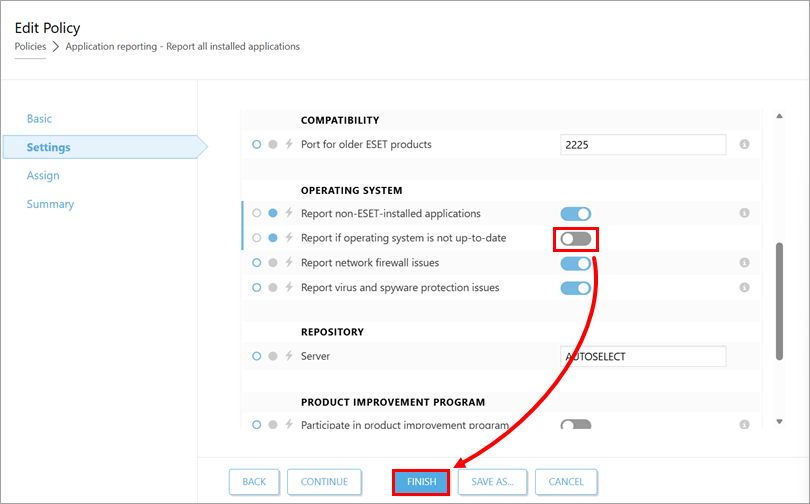This screenshot has height=504, width=810.
Task: Toggle Report virus and spyware protection issues switch
Action: click(x=575, y=288)
